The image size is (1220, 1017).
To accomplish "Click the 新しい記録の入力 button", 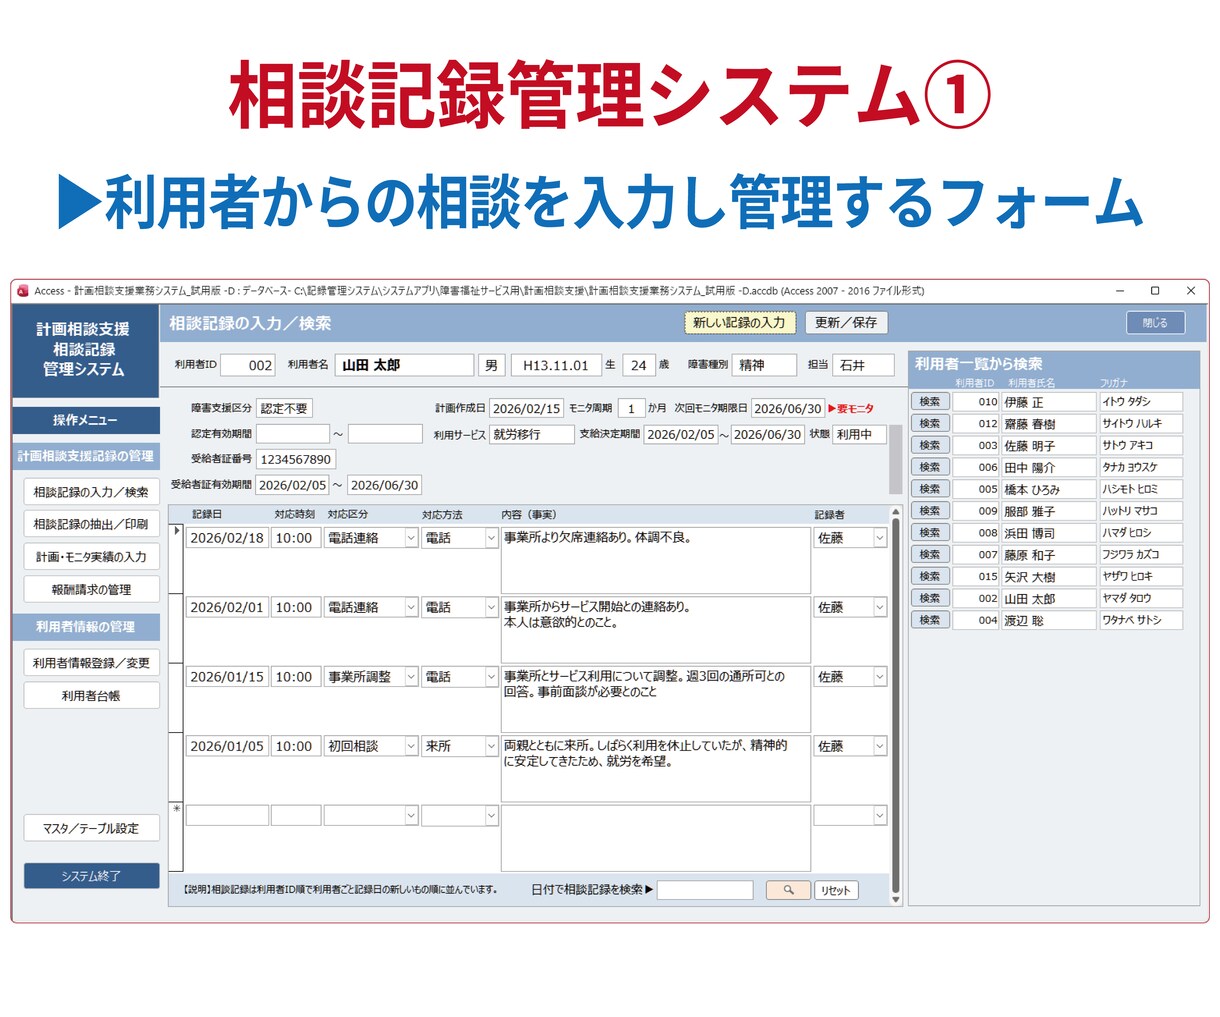I will [739, 323].
